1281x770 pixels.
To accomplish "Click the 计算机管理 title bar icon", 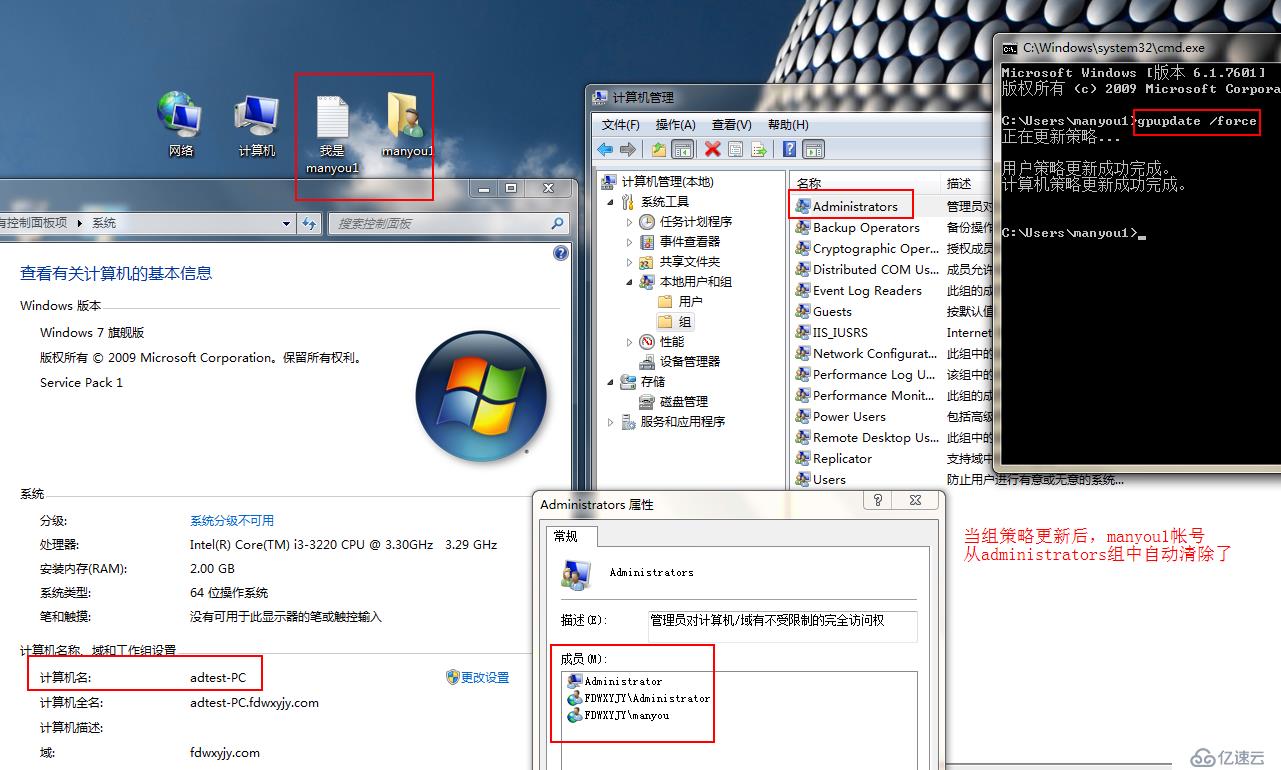I will coord(600,97).
